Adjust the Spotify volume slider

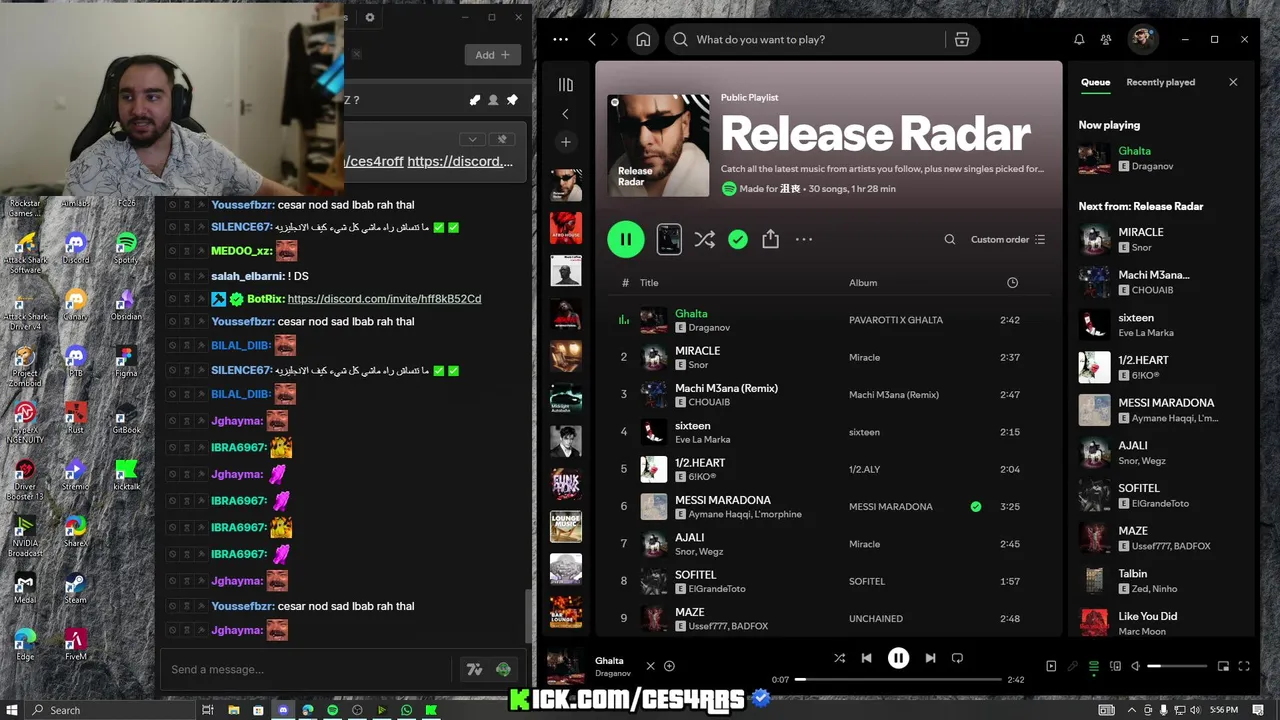pyautogui.click(x=1179, y=666)
